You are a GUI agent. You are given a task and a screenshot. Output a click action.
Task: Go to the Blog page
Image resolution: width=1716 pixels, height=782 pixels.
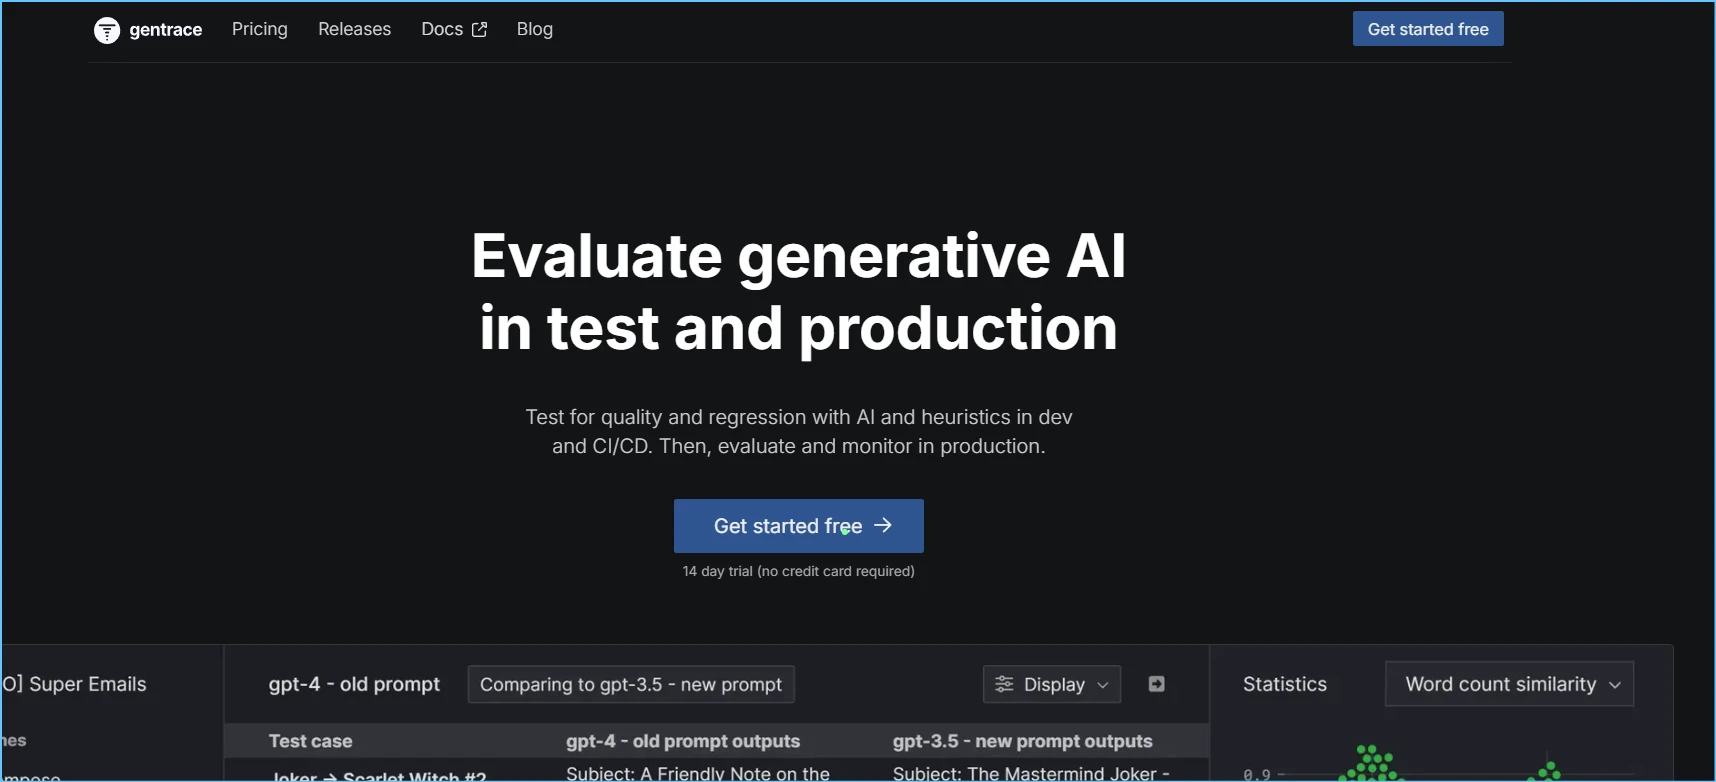[535, 29]
